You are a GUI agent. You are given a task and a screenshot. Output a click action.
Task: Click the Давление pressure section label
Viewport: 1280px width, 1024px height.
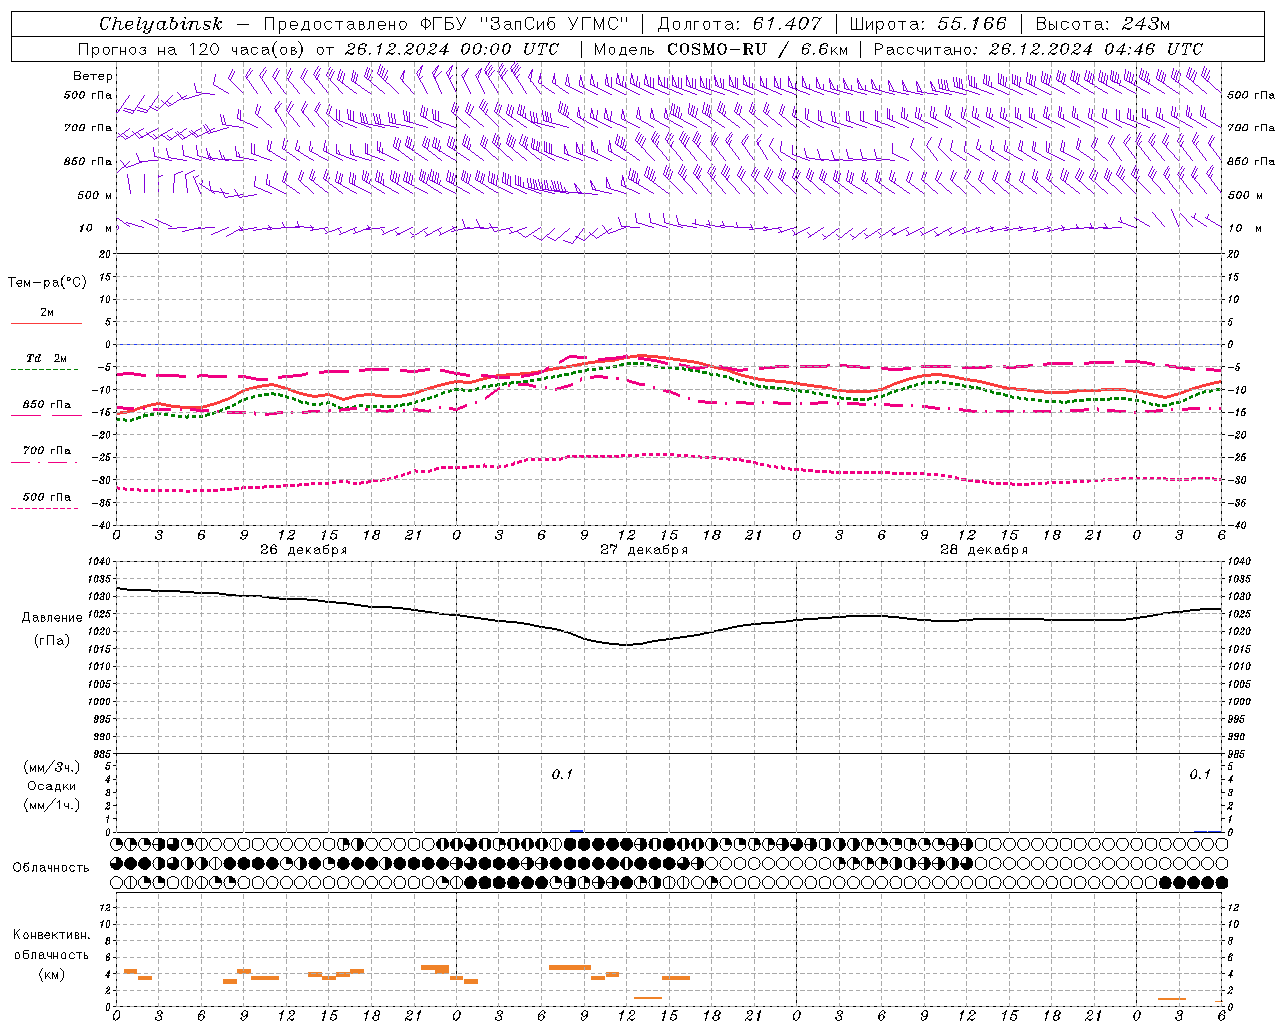coord(52,618)
